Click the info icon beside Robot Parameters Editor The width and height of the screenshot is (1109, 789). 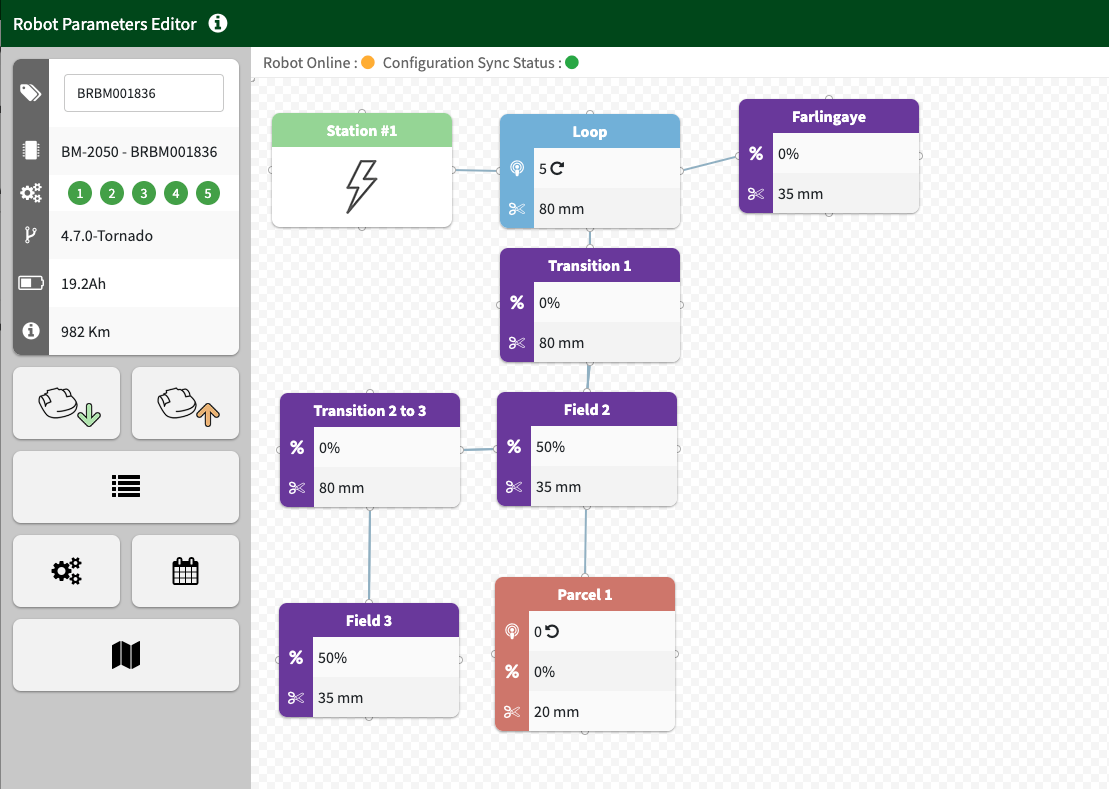point(219,23)
